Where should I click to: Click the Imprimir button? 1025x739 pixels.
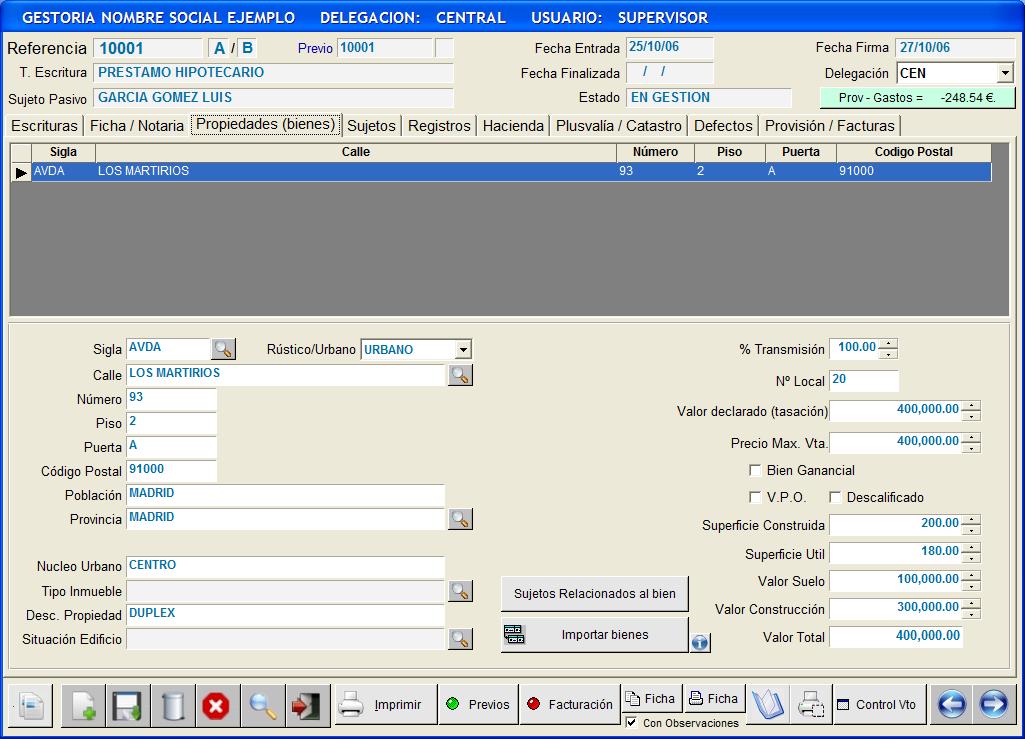pos(386,704)
